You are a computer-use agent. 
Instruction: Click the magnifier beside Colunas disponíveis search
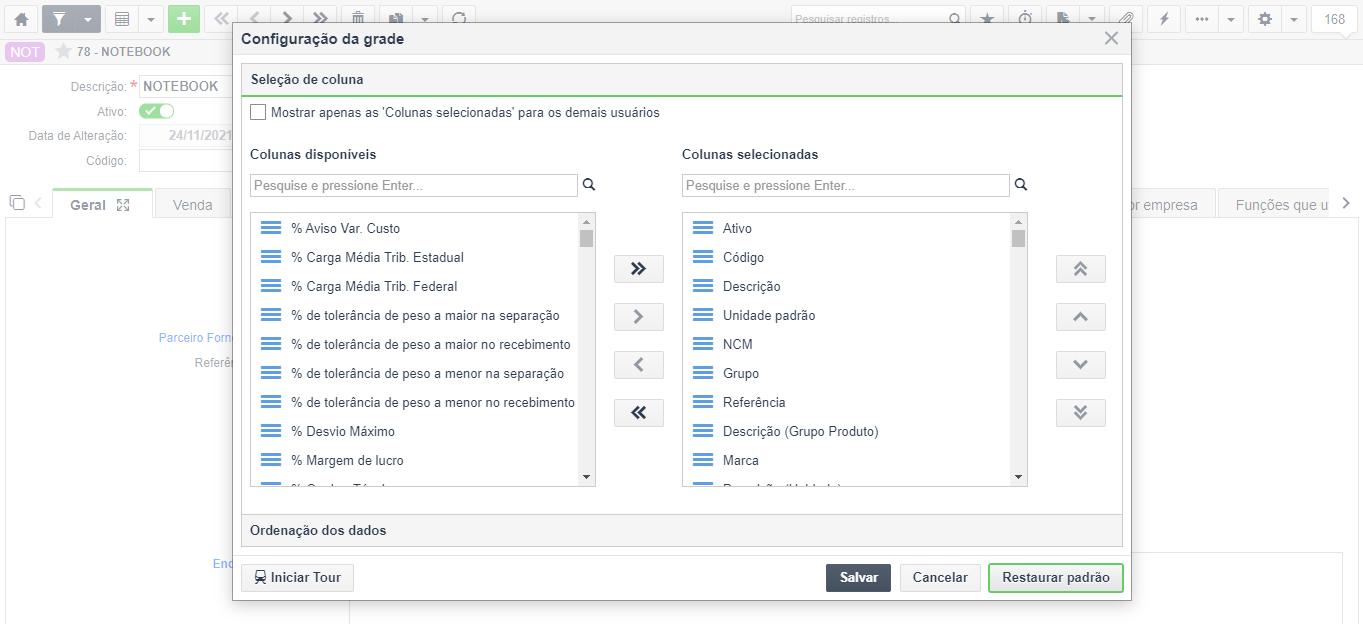pyautogui.click(x=589, y=185)
